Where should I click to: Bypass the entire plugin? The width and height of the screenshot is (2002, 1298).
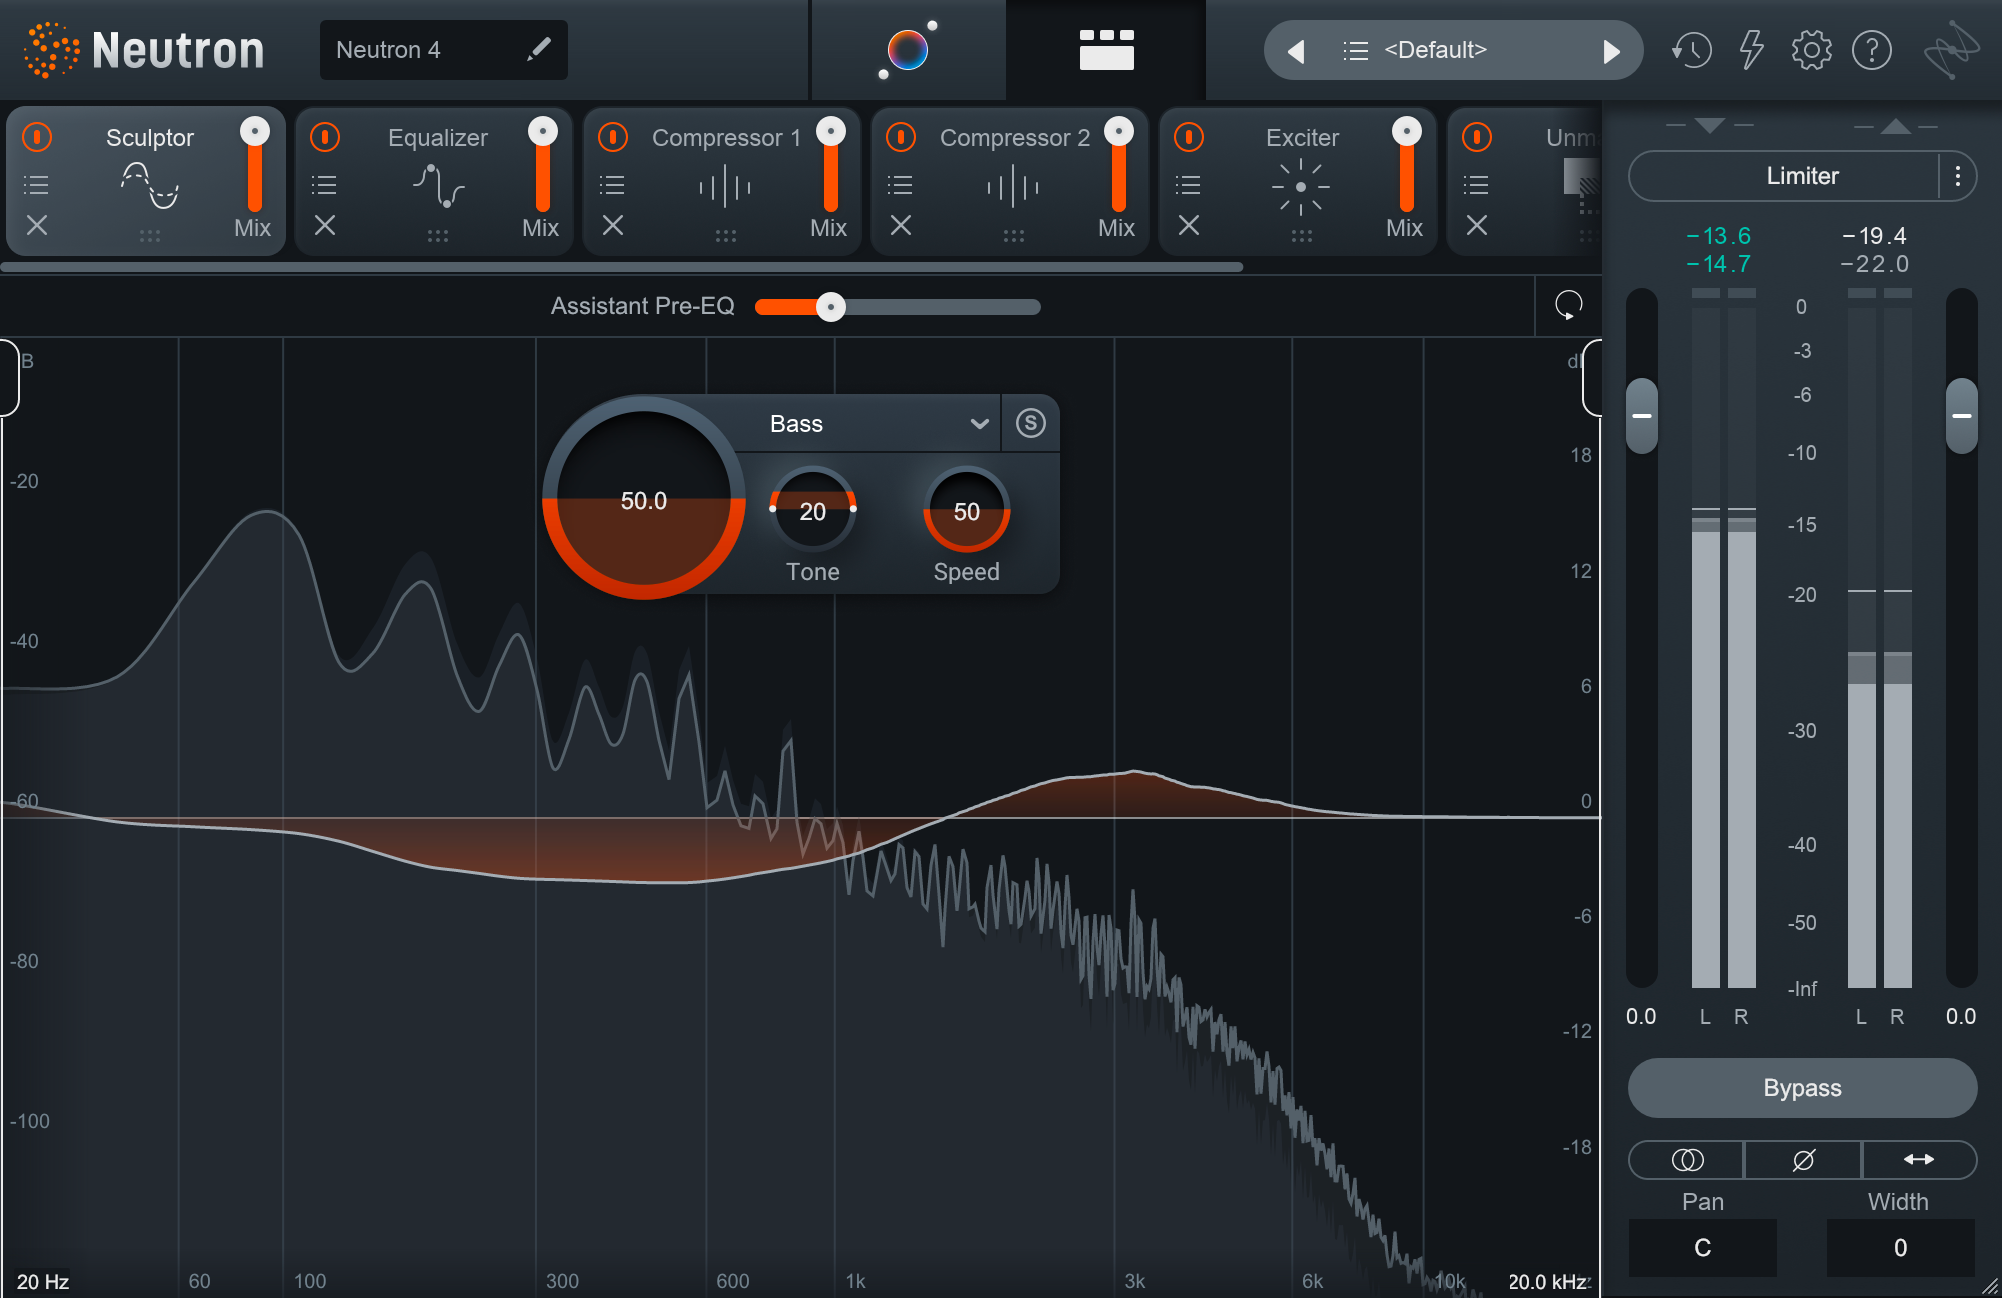[1801, 1088]
